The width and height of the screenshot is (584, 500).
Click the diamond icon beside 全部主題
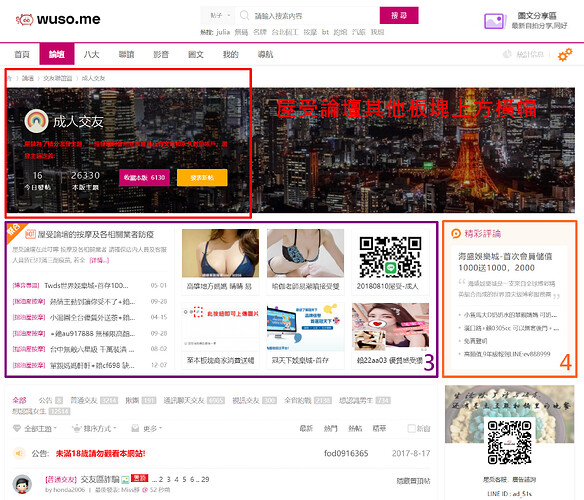tap(17, 428)
